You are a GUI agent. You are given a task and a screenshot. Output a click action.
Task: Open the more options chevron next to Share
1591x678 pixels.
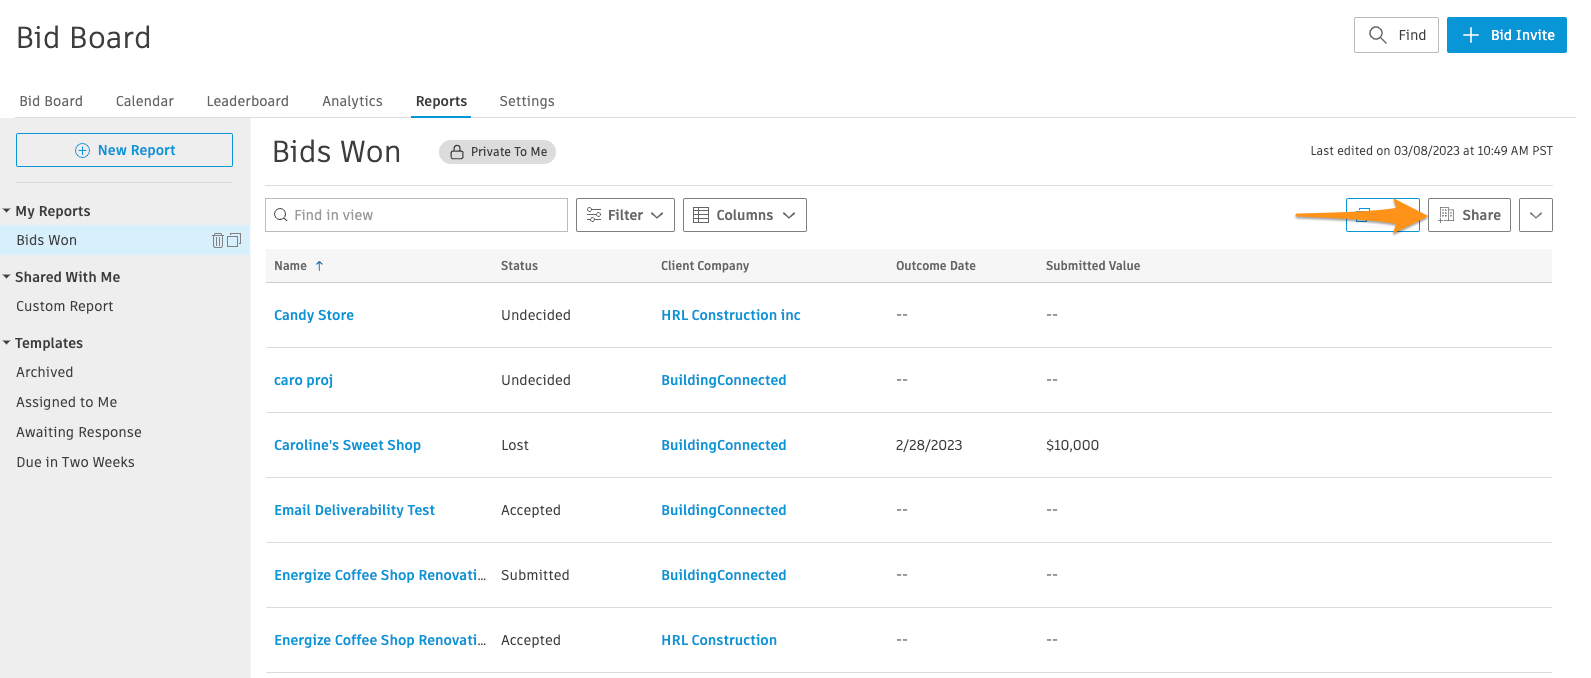click(1536, 215)
